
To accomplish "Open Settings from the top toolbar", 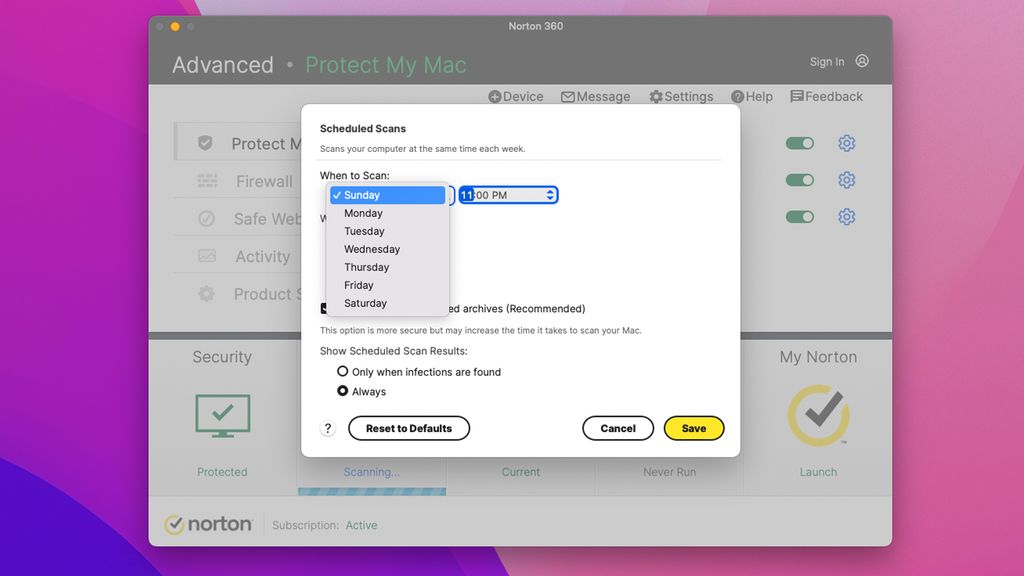I will [681, 96].
